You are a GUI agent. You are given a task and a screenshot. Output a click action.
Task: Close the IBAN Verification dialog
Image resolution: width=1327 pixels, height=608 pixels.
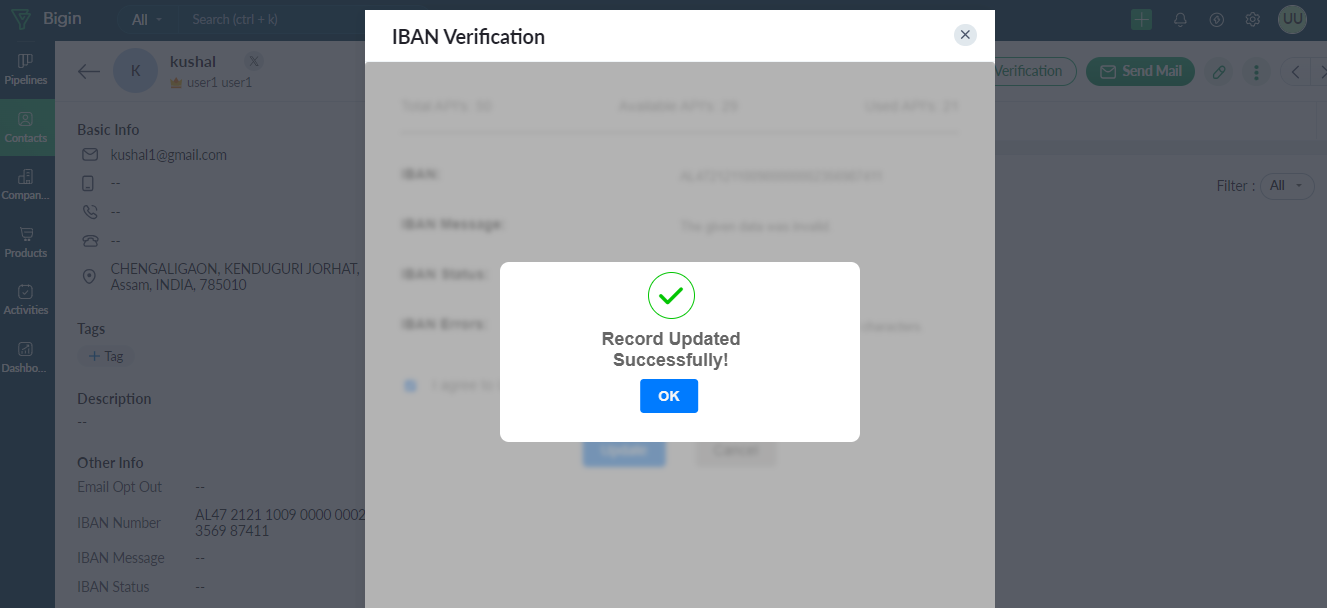(965, 35)
